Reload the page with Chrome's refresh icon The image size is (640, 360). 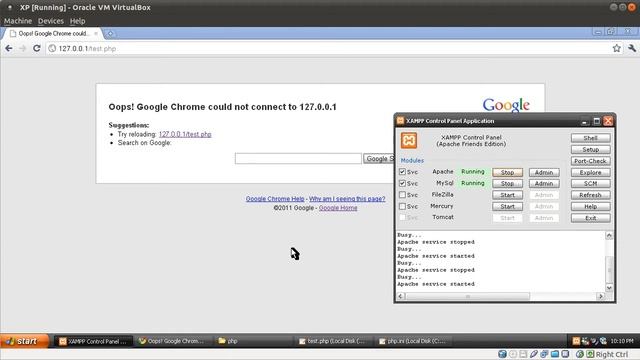tap(36, 48)
